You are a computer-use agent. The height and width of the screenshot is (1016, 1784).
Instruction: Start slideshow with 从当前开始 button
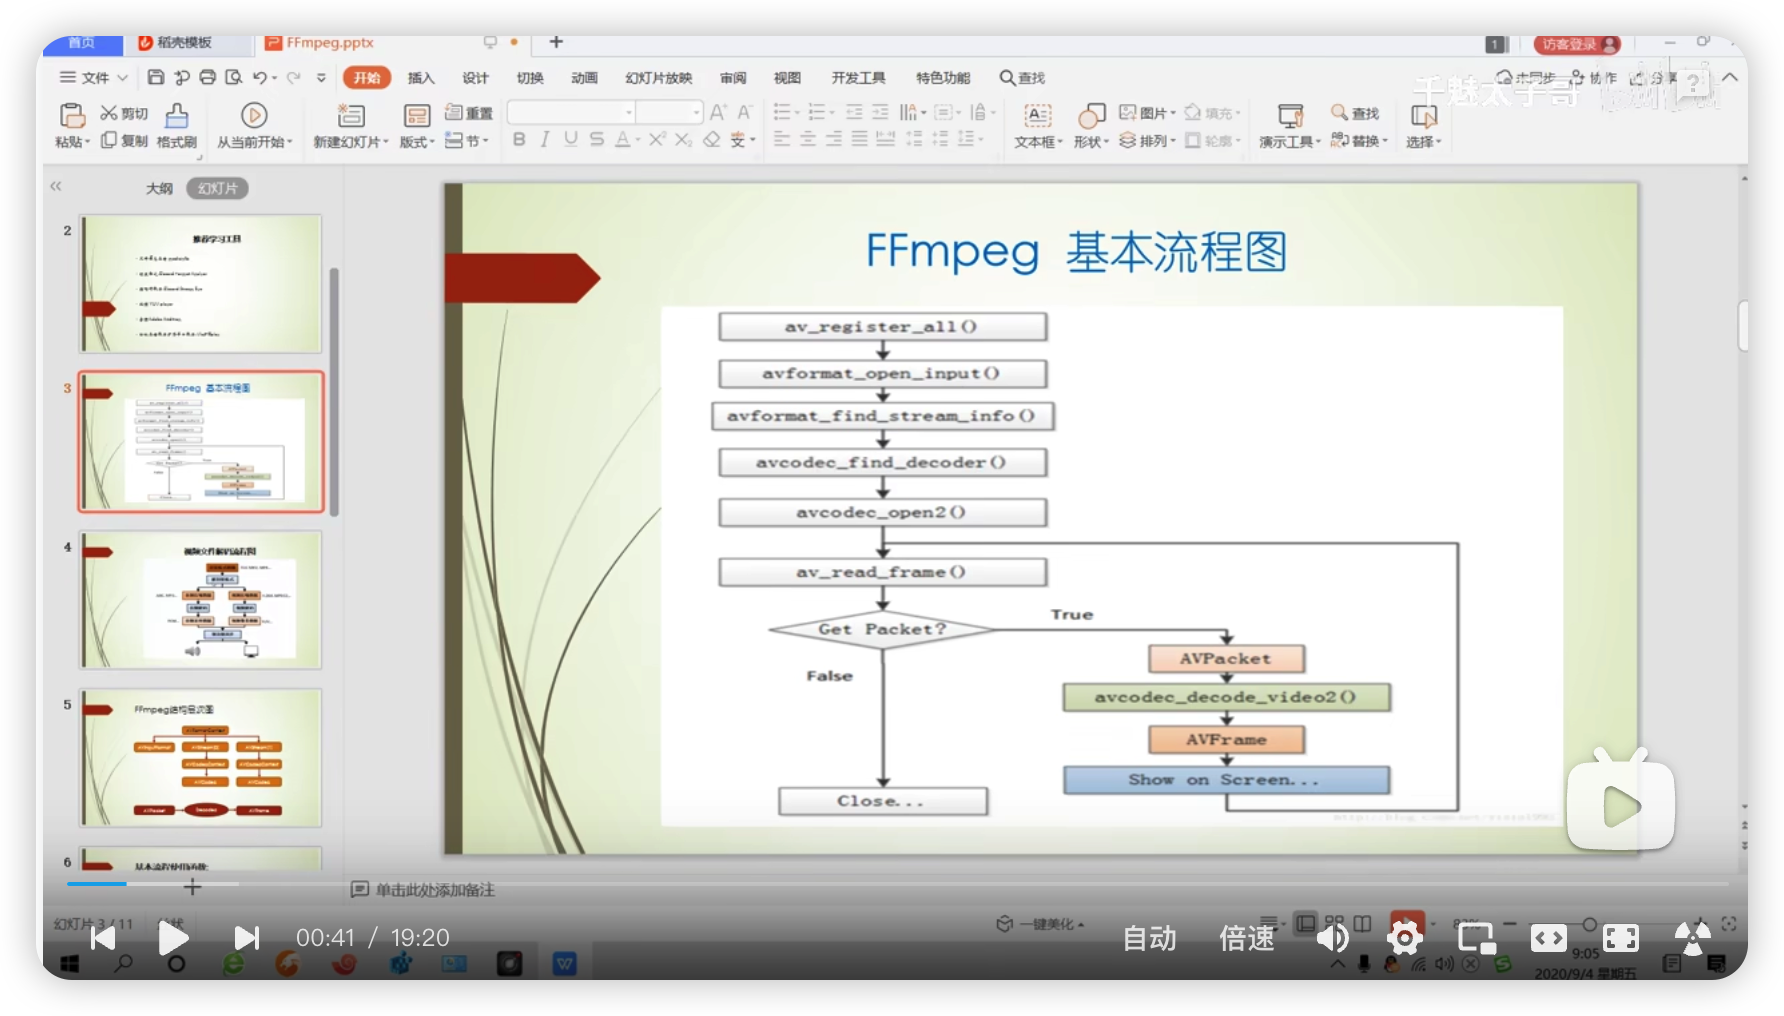[255, 125]
